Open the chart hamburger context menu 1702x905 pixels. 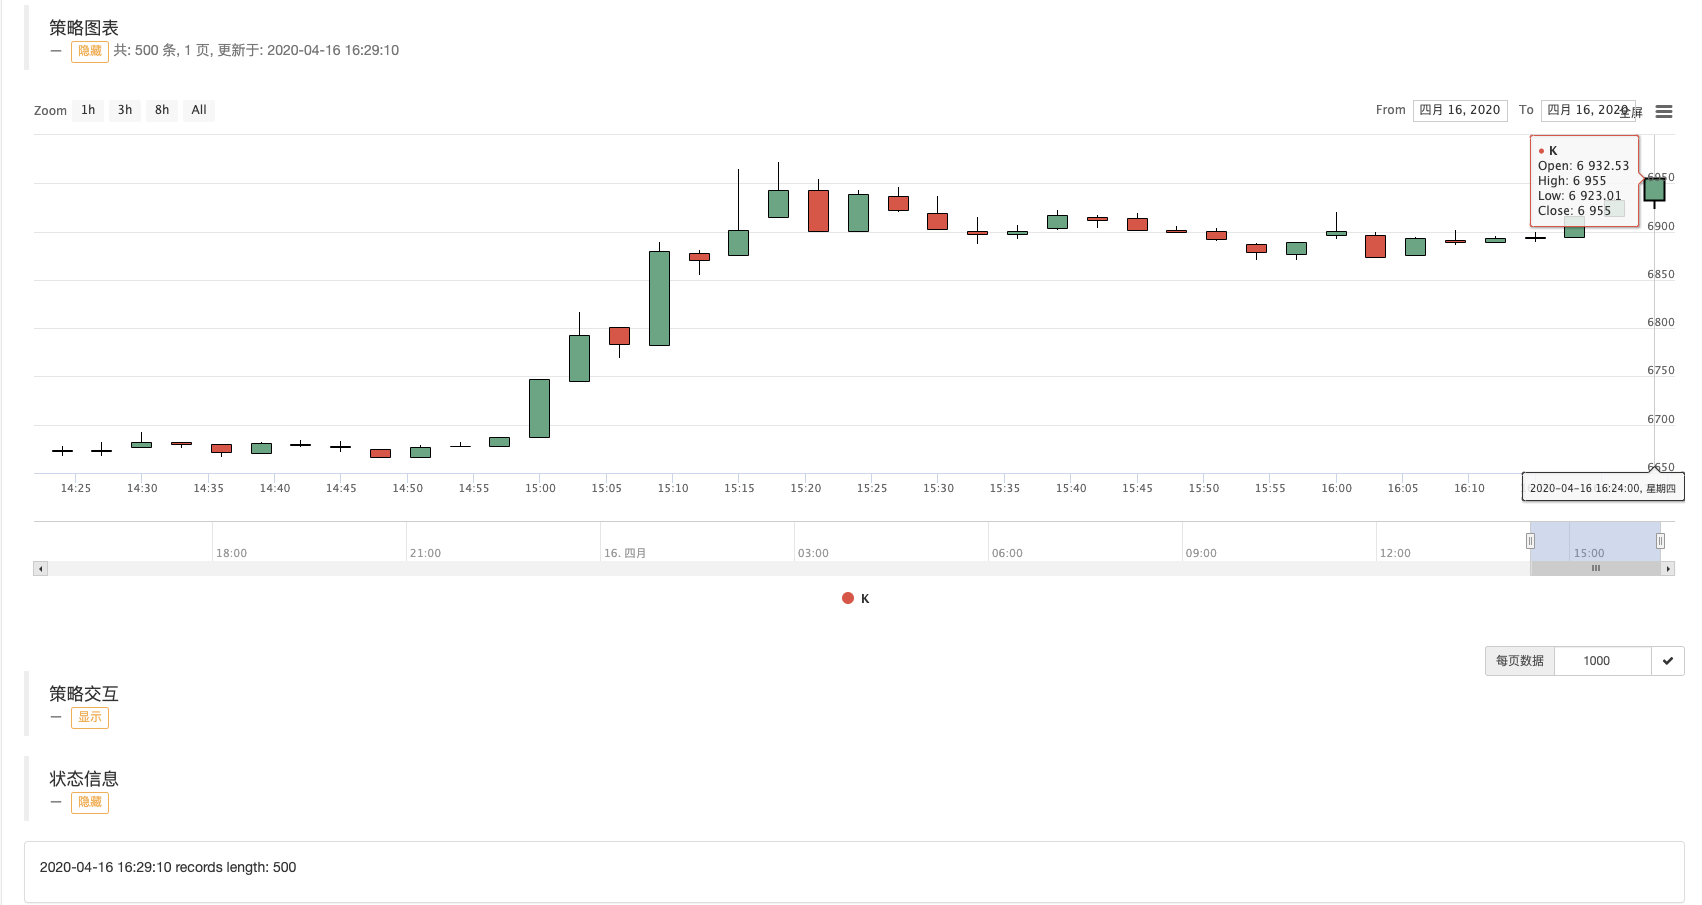coord(1664,111)
